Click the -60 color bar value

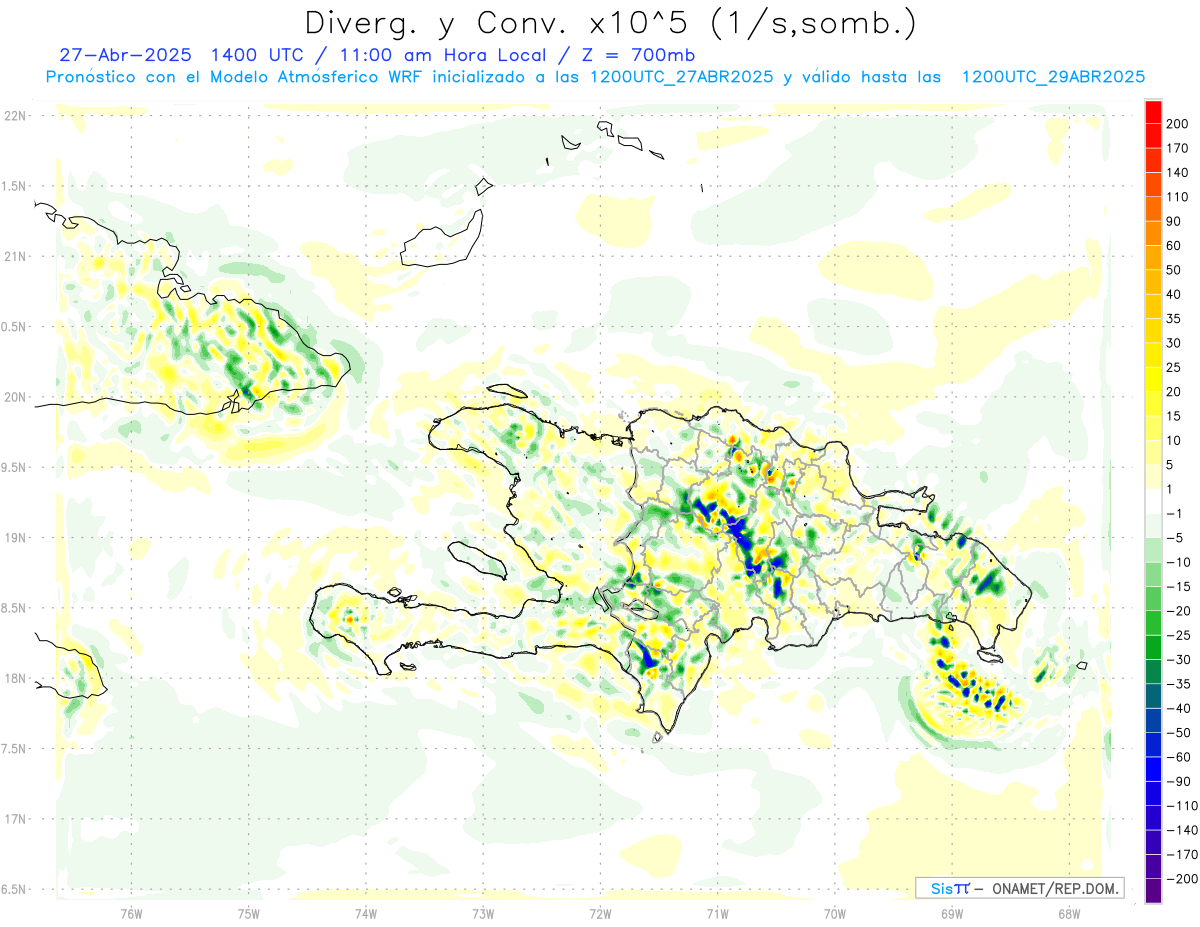pyautogui.click(x=1179, y=757)
